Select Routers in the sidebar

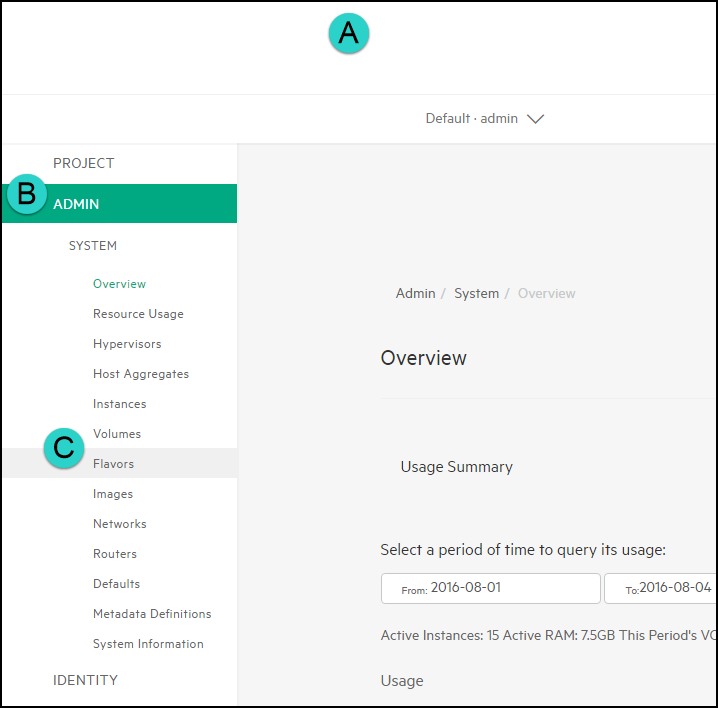(115, 554)
